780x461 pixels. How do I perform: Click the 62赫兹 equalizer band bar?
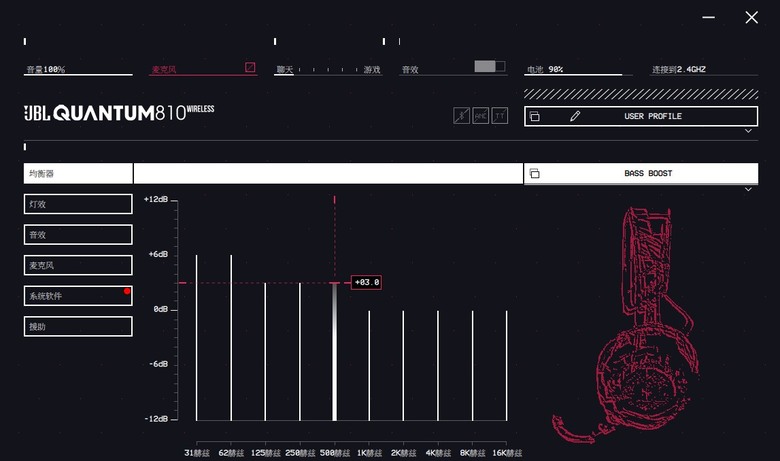click(231, 338)
